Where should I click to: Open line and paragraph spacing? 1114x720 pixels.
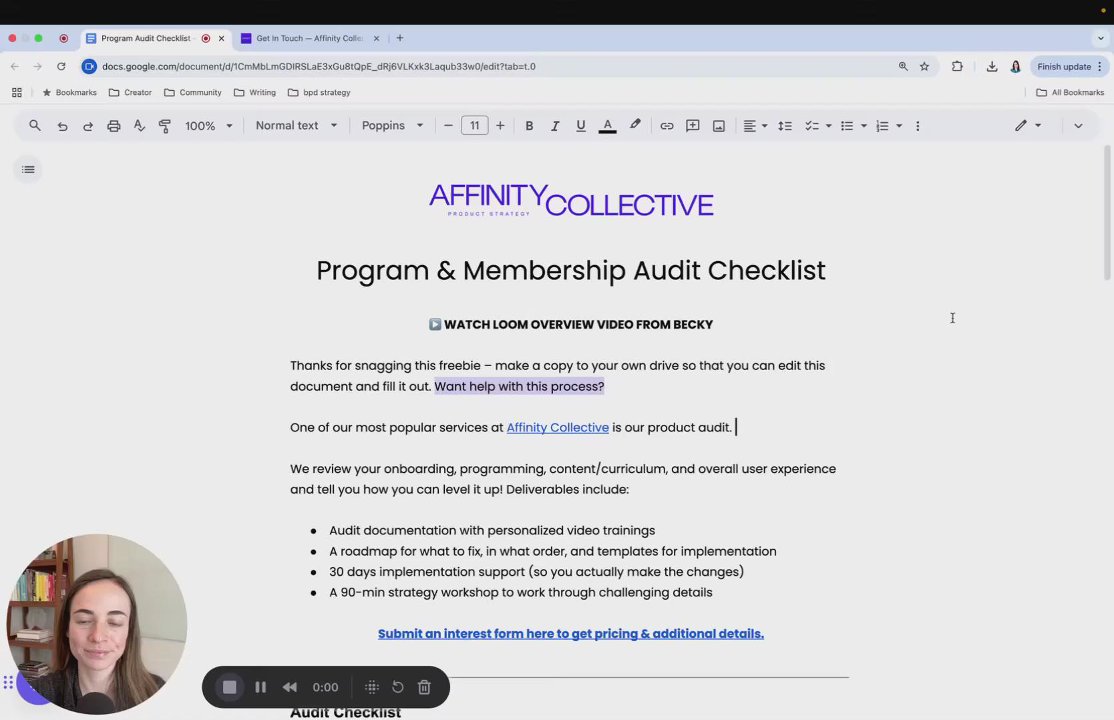(785, 126)
